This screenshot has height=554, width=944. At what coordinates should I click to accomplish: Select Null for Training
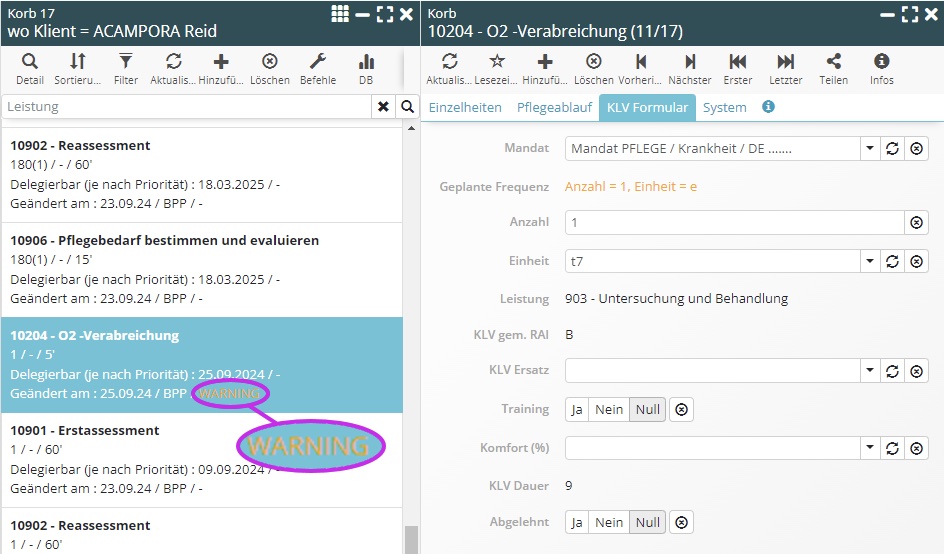click(648, 409)
